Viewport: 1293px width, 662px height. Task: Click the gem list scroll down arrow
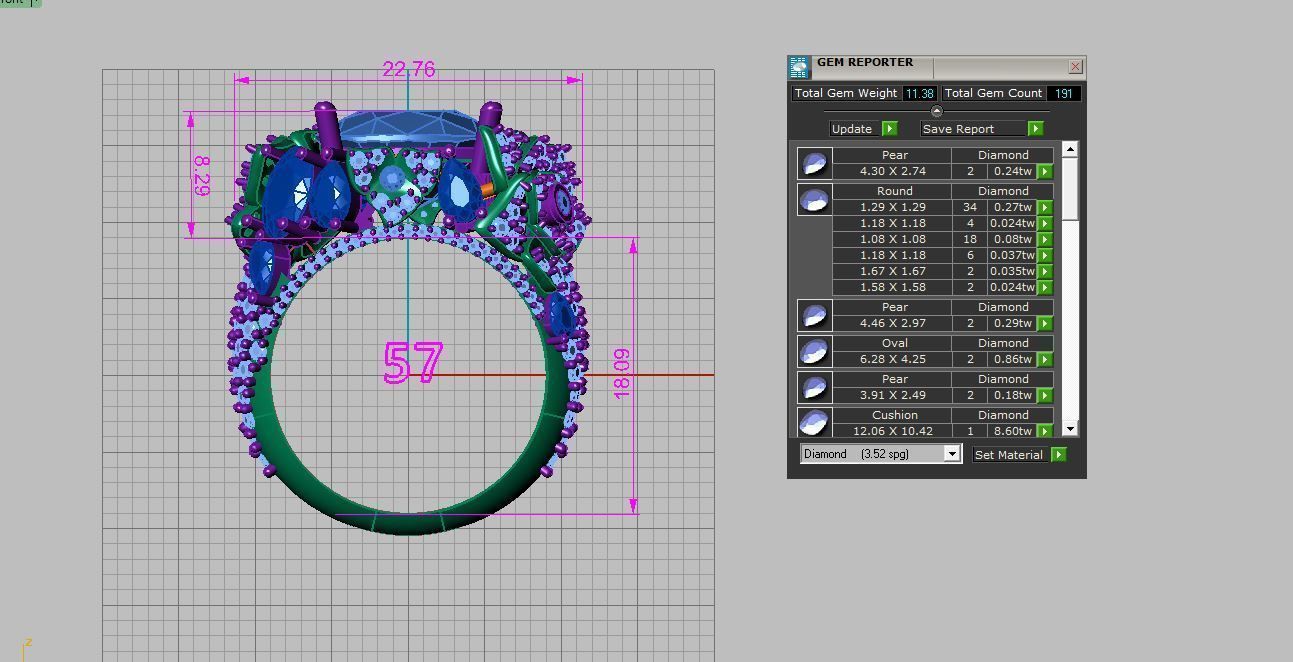pos(1070,429)
